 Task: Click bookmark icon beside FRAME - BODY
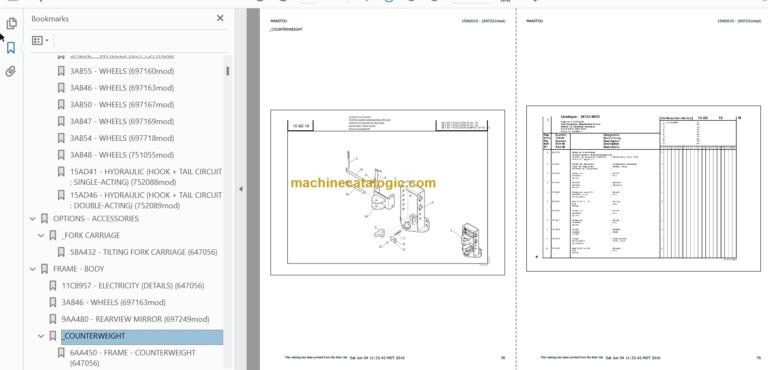pos(44,269)
